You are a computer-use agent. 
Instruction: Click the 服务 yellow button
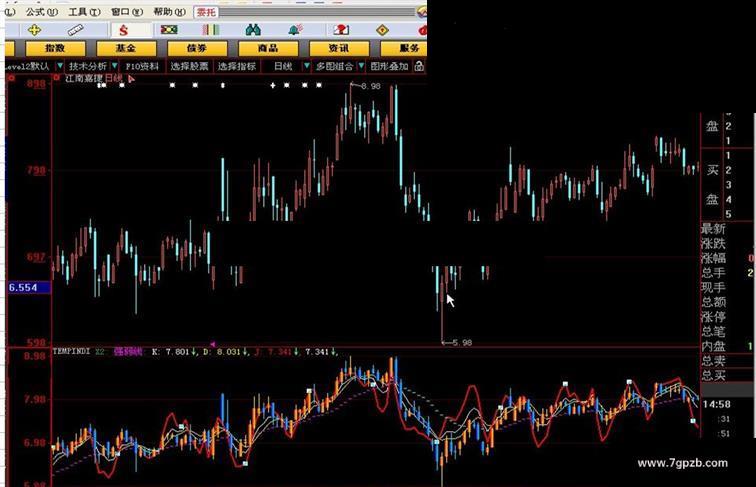pyautogui.click(x=404, y=48)
